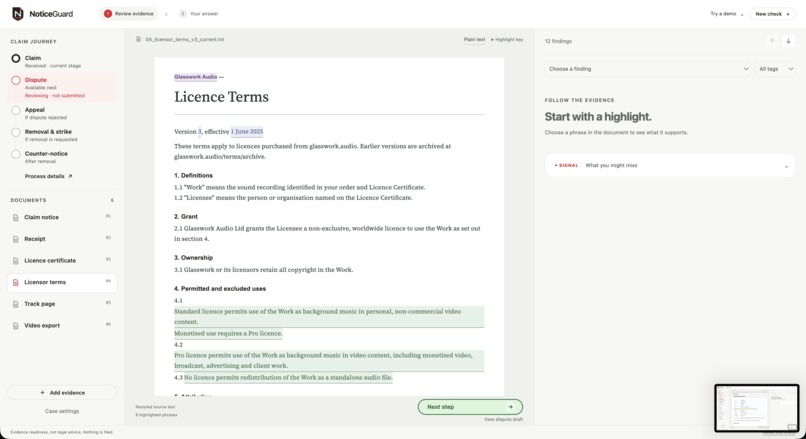806x439 pixels.
Task: Click the 9 highlighted phrases status text
Action: (156, 415)
